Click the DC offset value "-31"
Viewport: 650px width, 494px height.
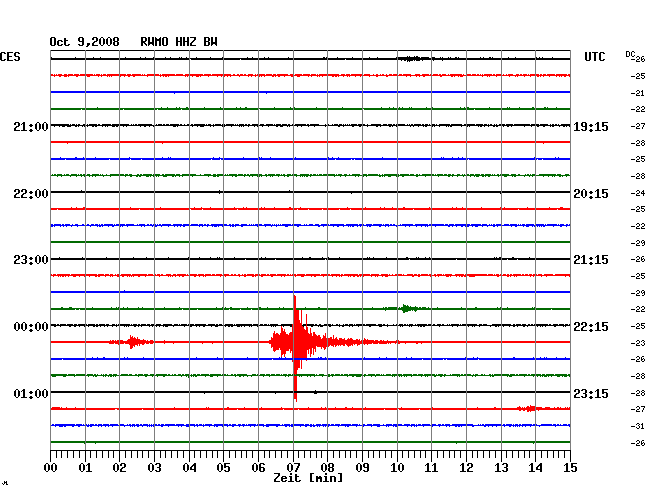[x=638, y=426]
